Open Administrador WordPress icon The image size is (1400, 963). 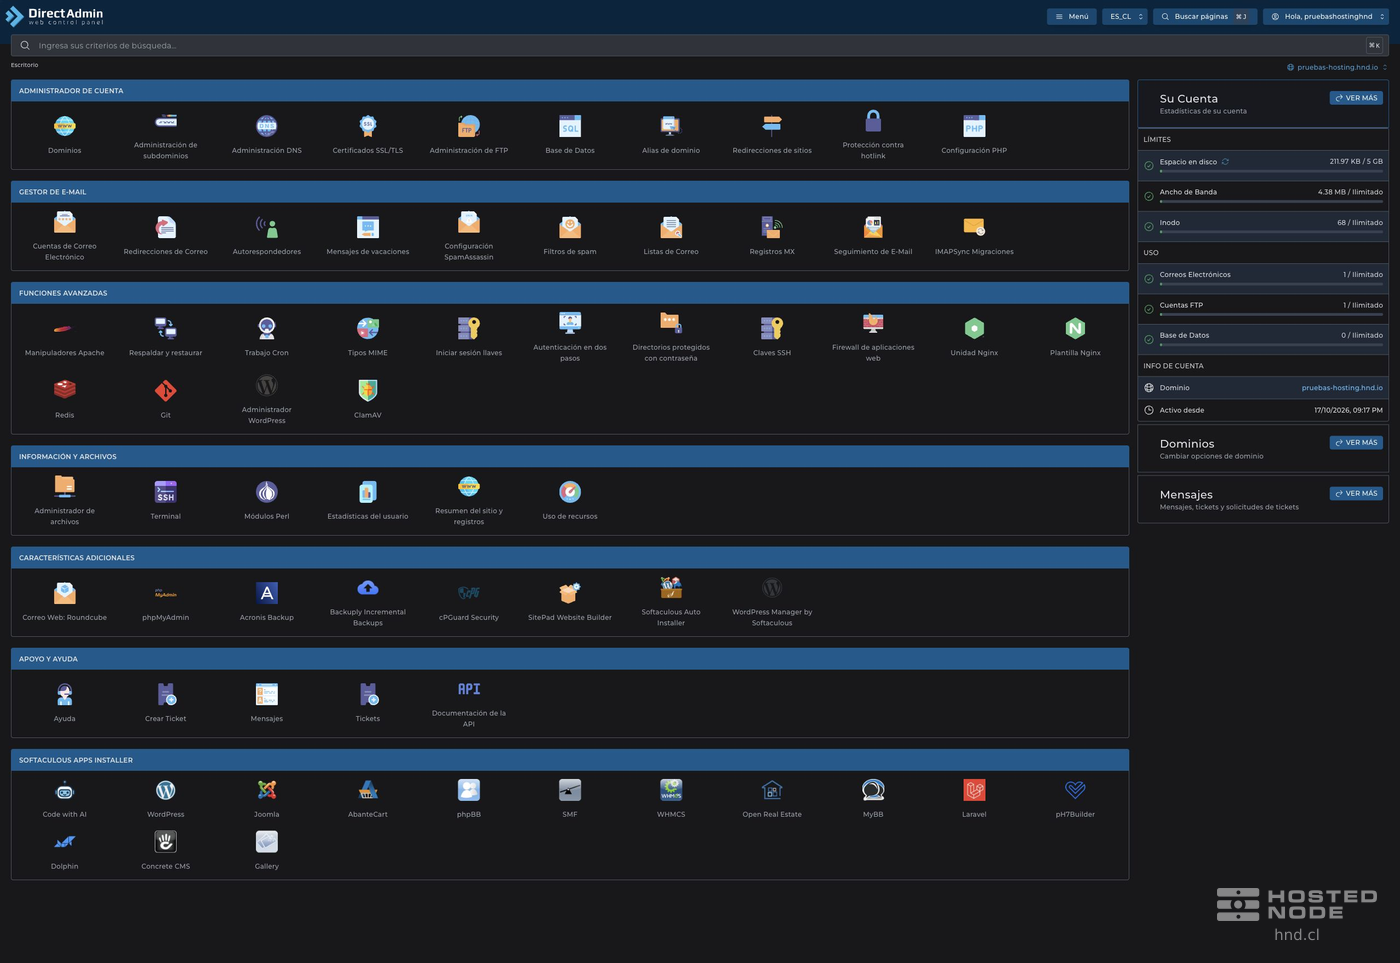(x=266, y=385)
